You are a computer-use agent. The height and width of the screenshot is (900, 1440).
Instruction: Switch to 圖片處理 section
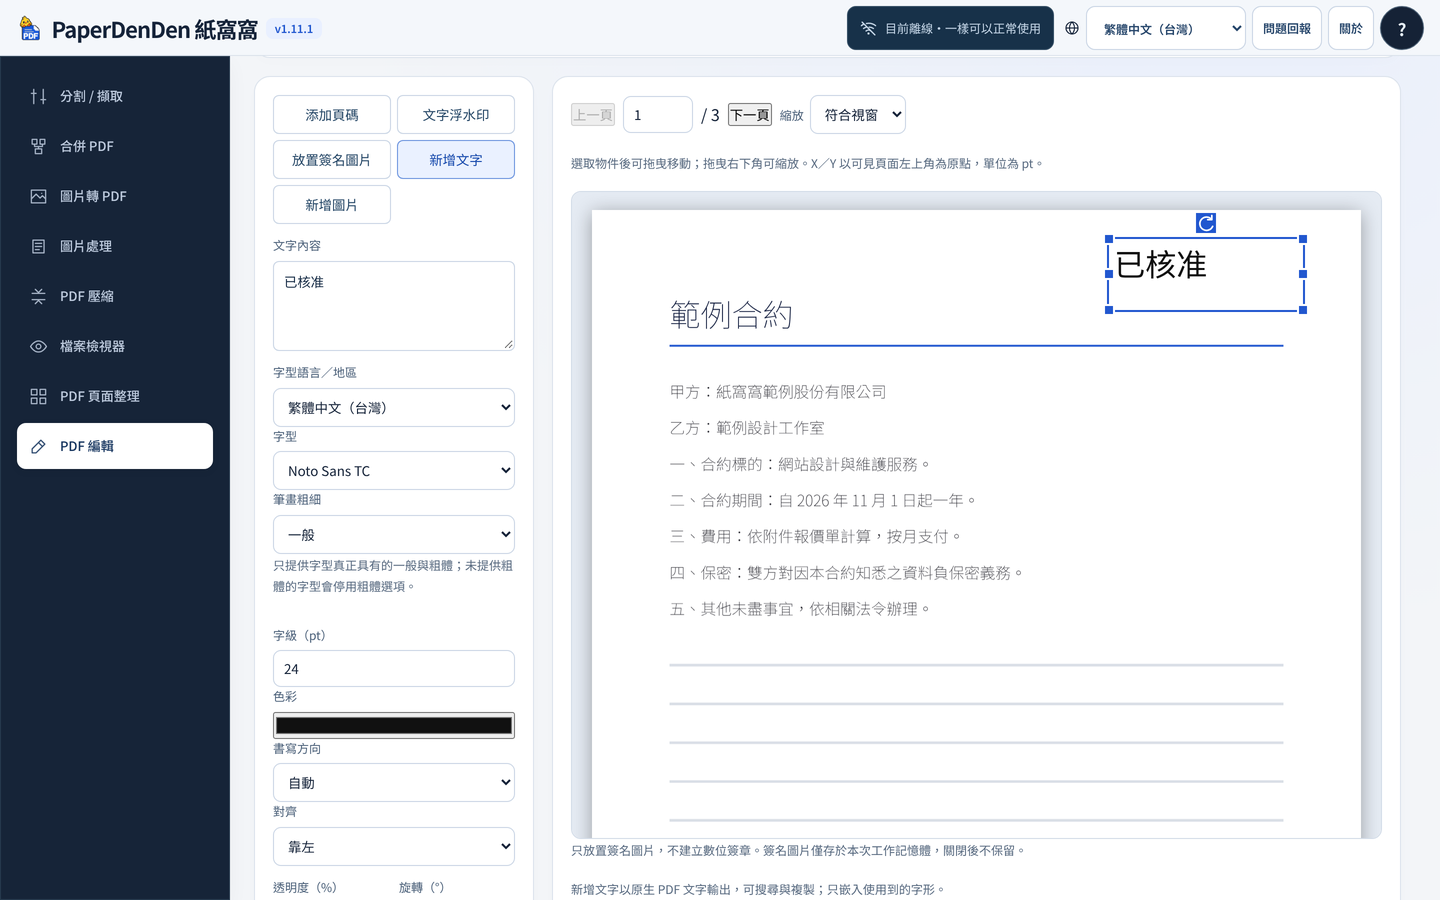(x=115, y=246)
